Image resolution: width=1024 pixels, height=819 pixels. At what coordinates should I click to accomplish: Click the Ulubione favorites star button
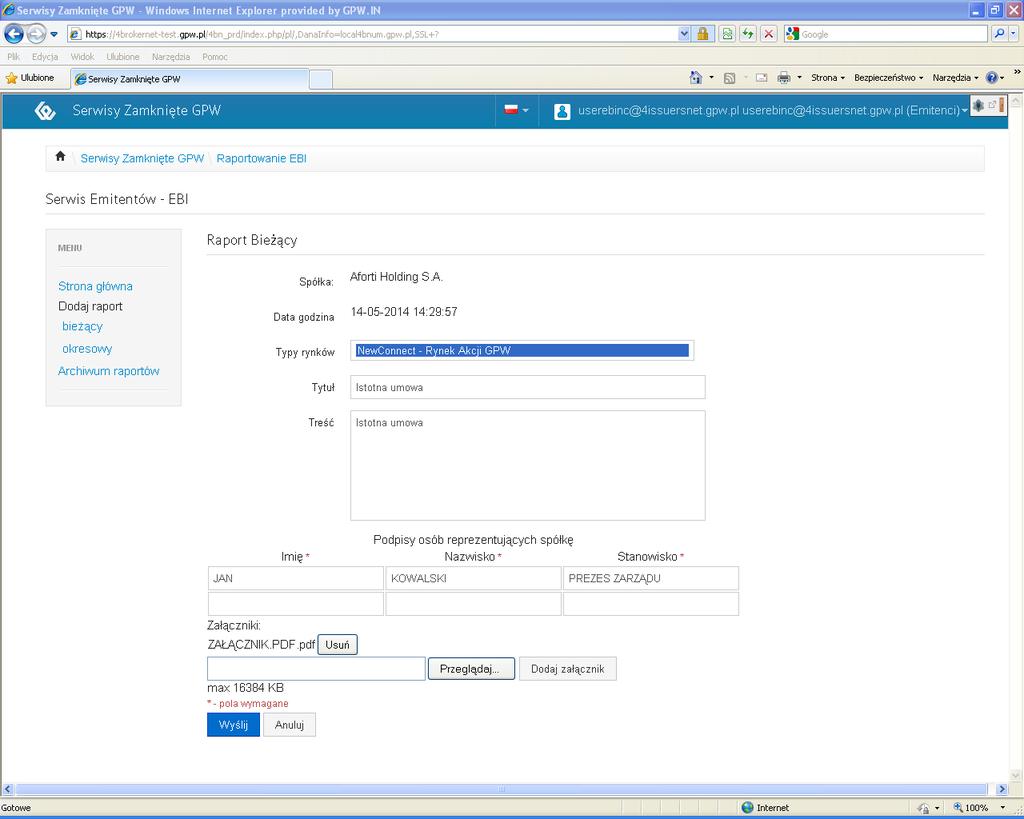[x=30, y=78]
